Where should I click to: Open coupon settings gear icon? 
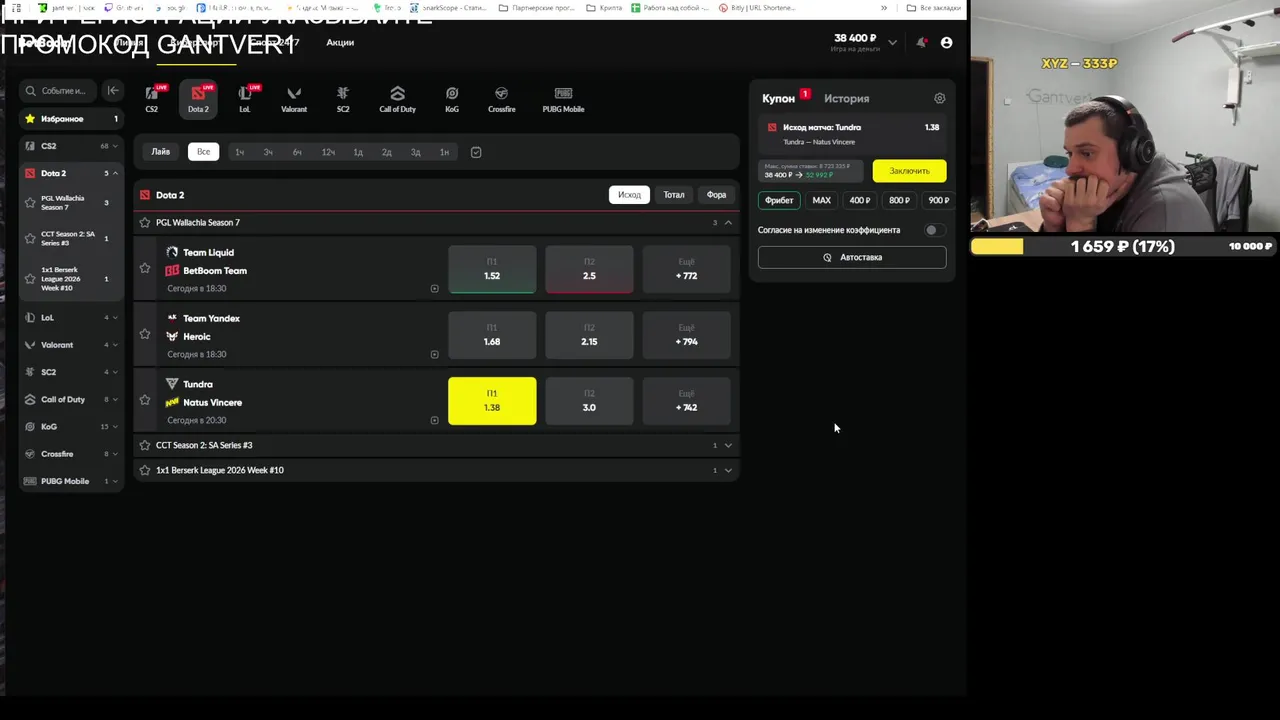click(x=939, y=98)
